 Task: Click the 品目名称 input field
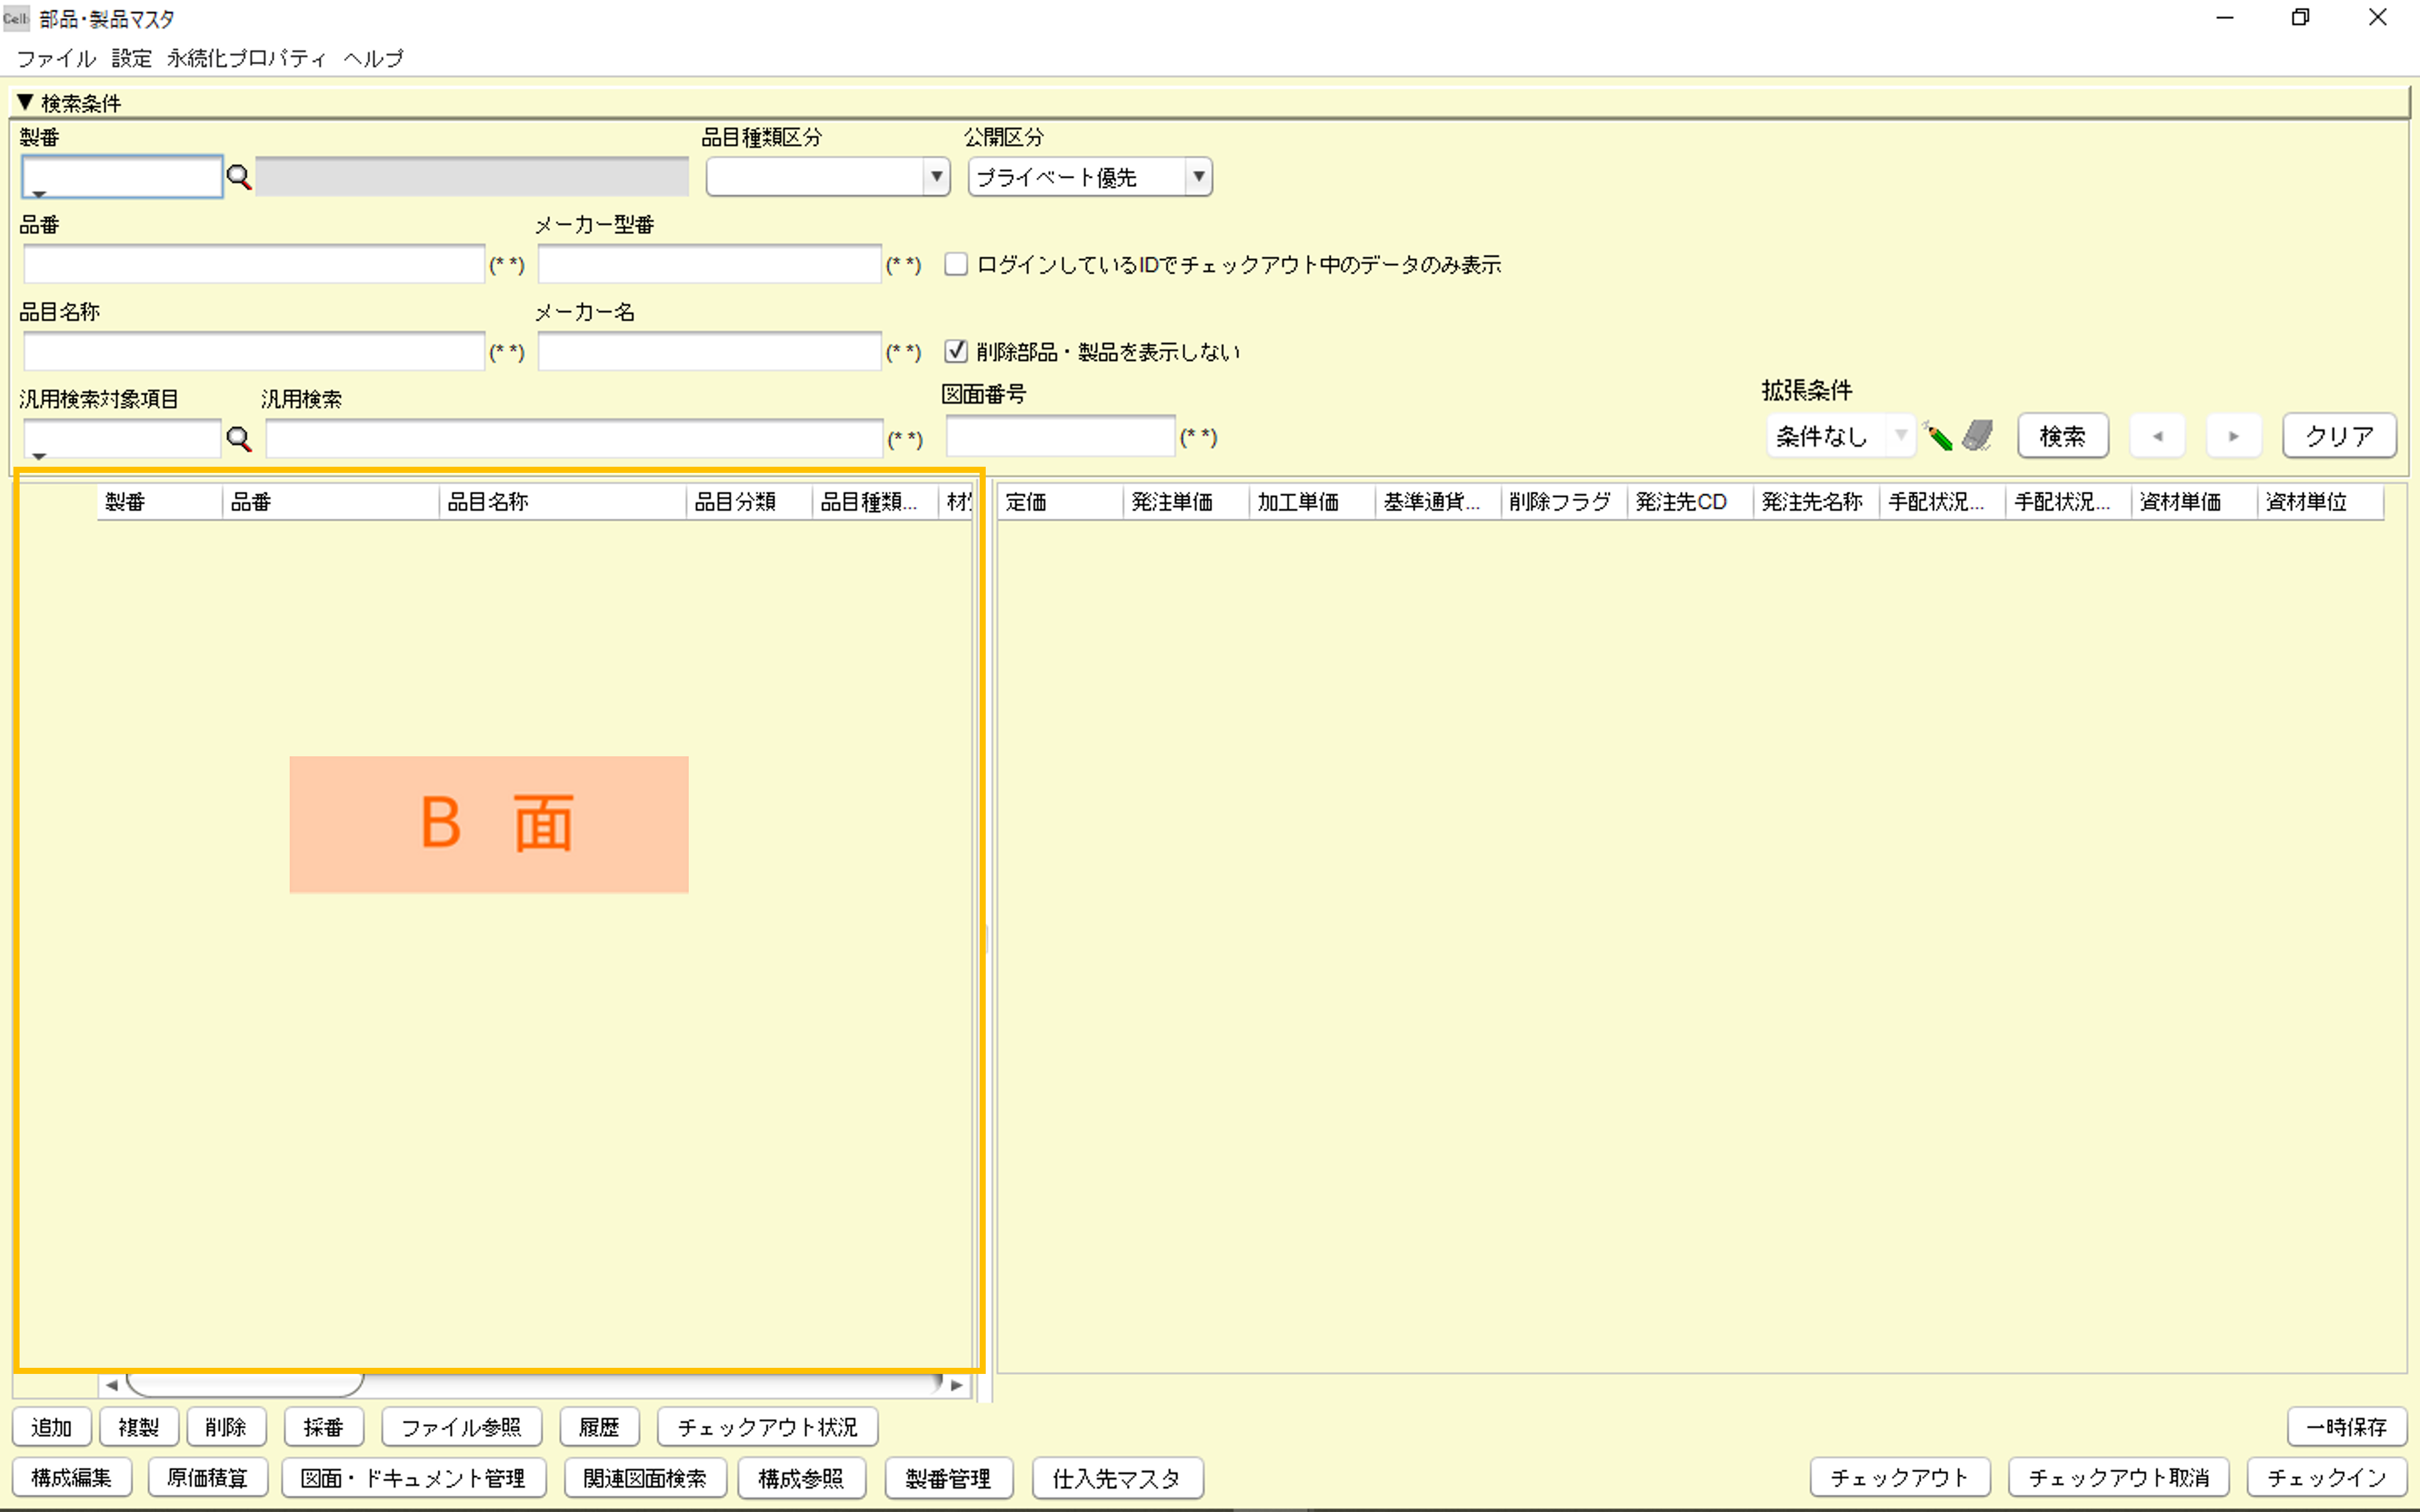click(x=254, y=351)
